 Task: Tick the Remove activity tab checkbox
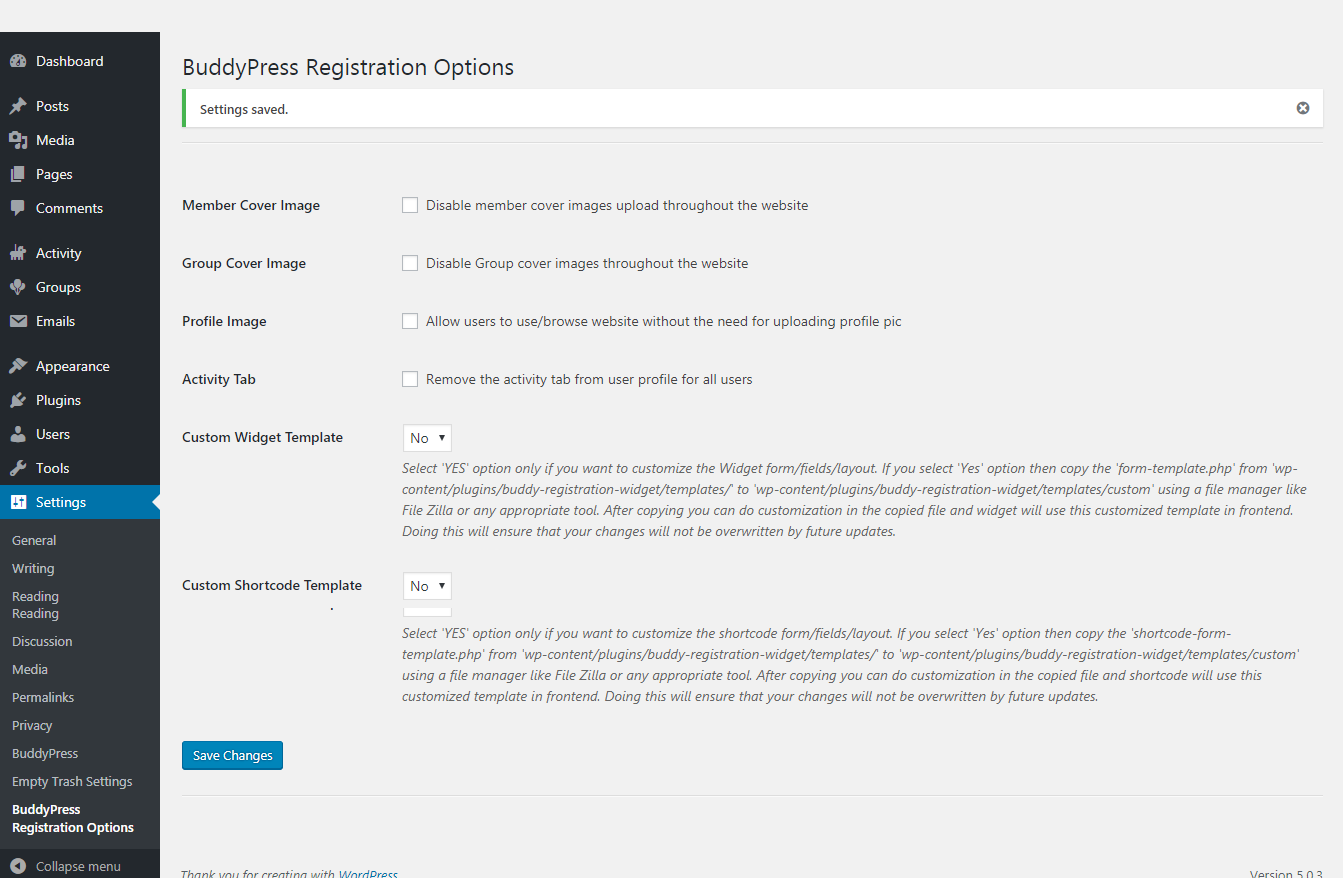click(410, 379)
